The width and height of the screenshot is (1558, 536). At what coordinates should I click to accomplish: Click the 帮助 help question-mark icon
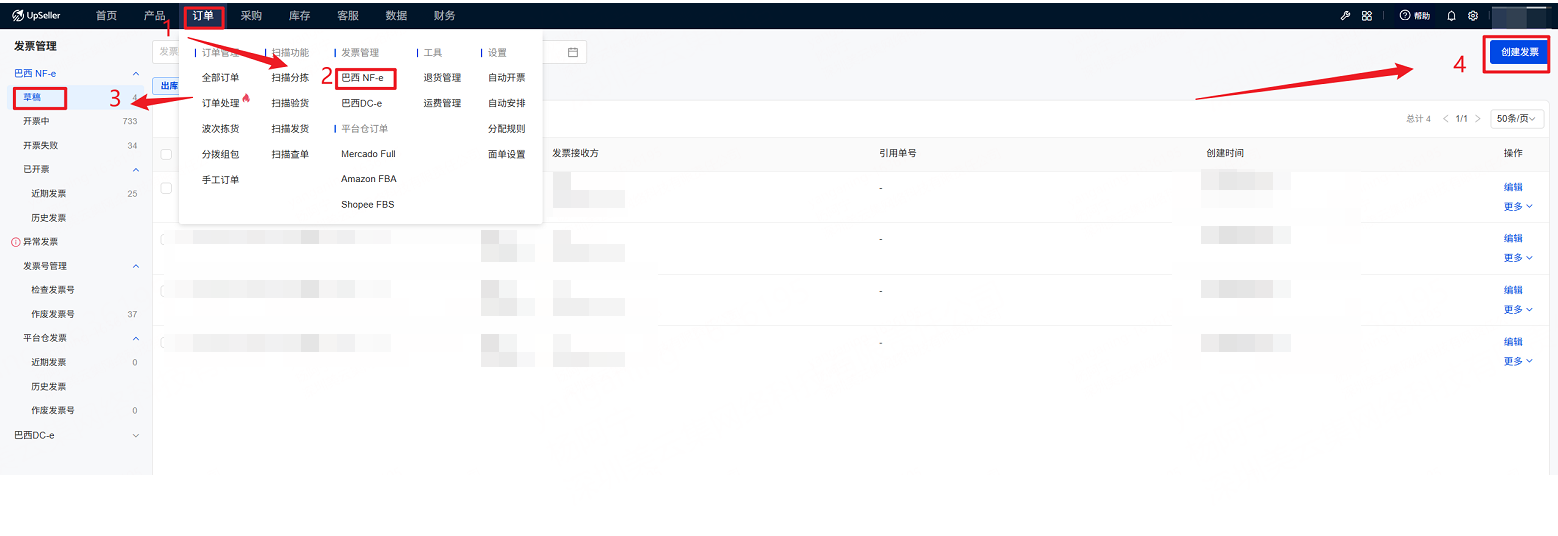click(x=1404, y=16)
